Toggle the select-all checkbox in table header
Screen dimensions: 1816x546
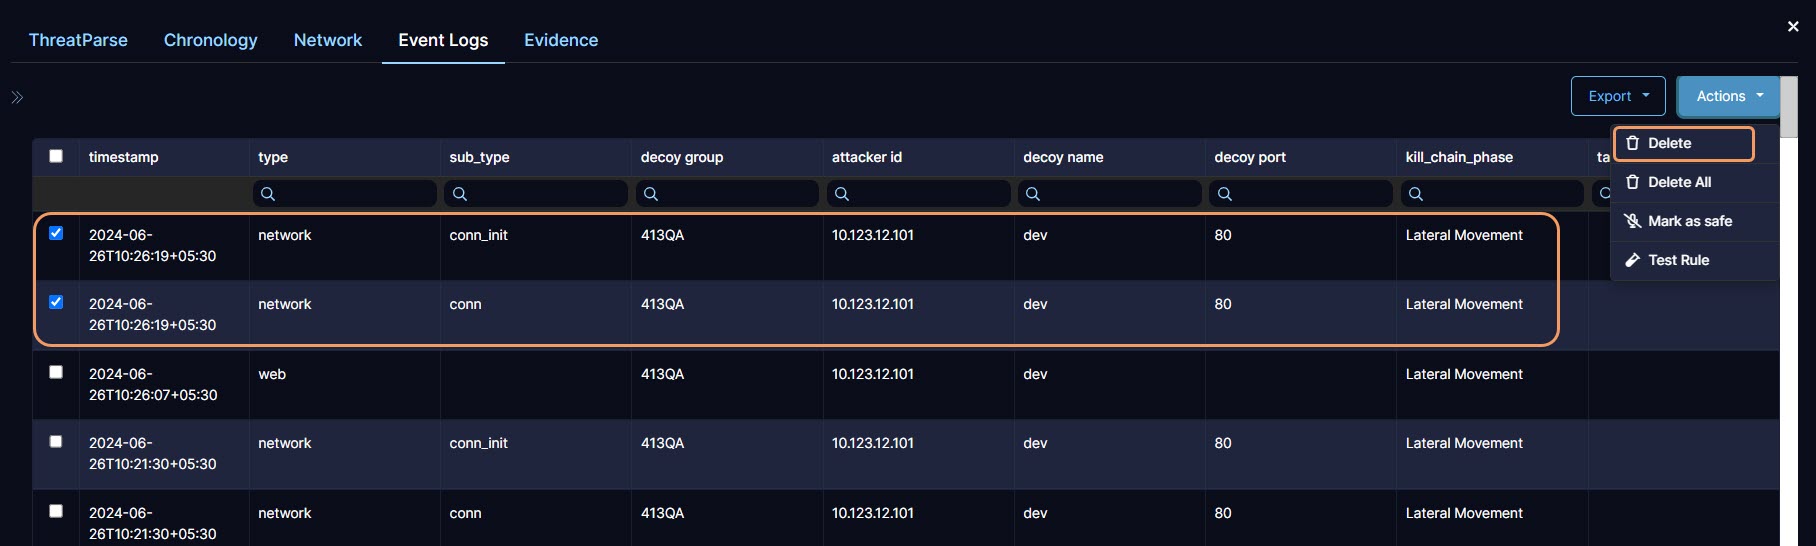(56, 156)
